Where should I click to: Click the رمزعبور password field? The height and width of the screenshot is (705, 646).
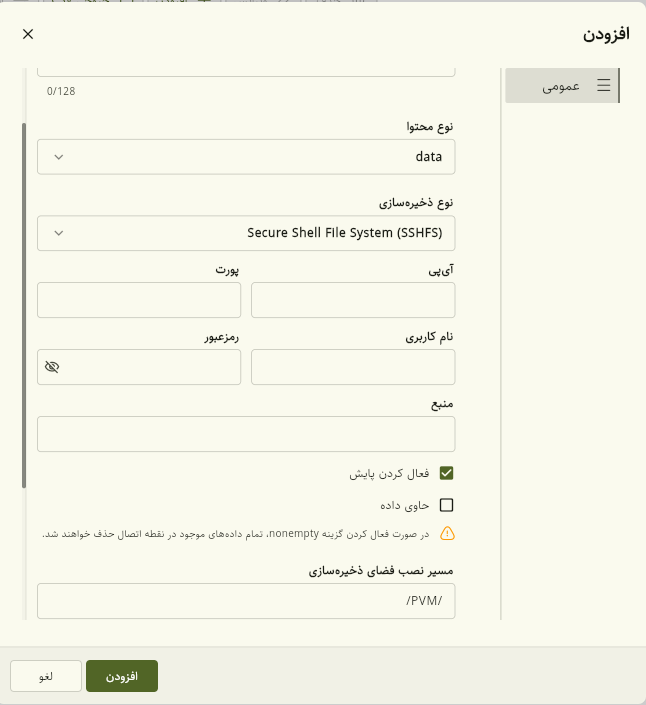(139, 367)
